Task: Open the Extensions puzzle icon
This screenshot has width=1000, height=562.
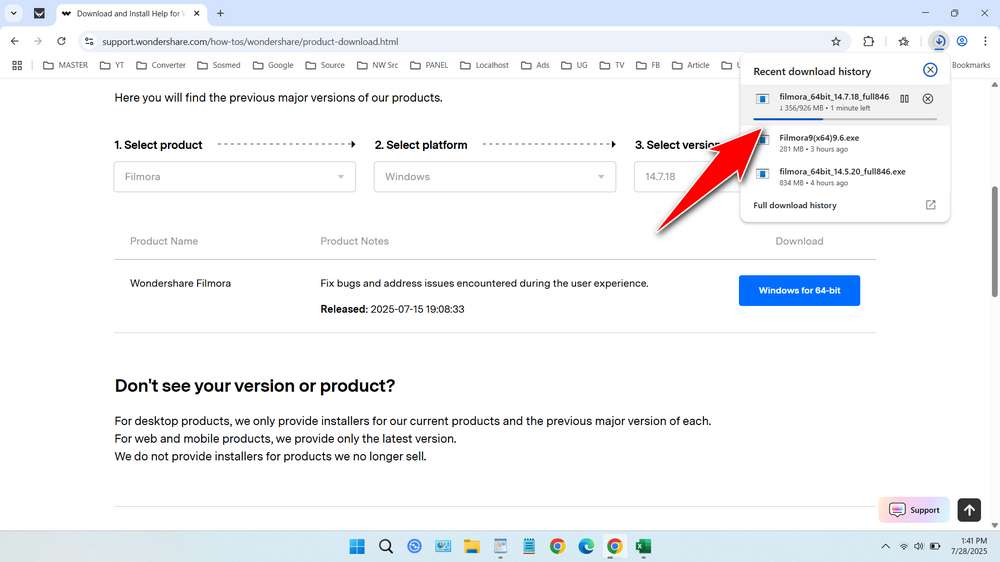Action: pos(868,41)
